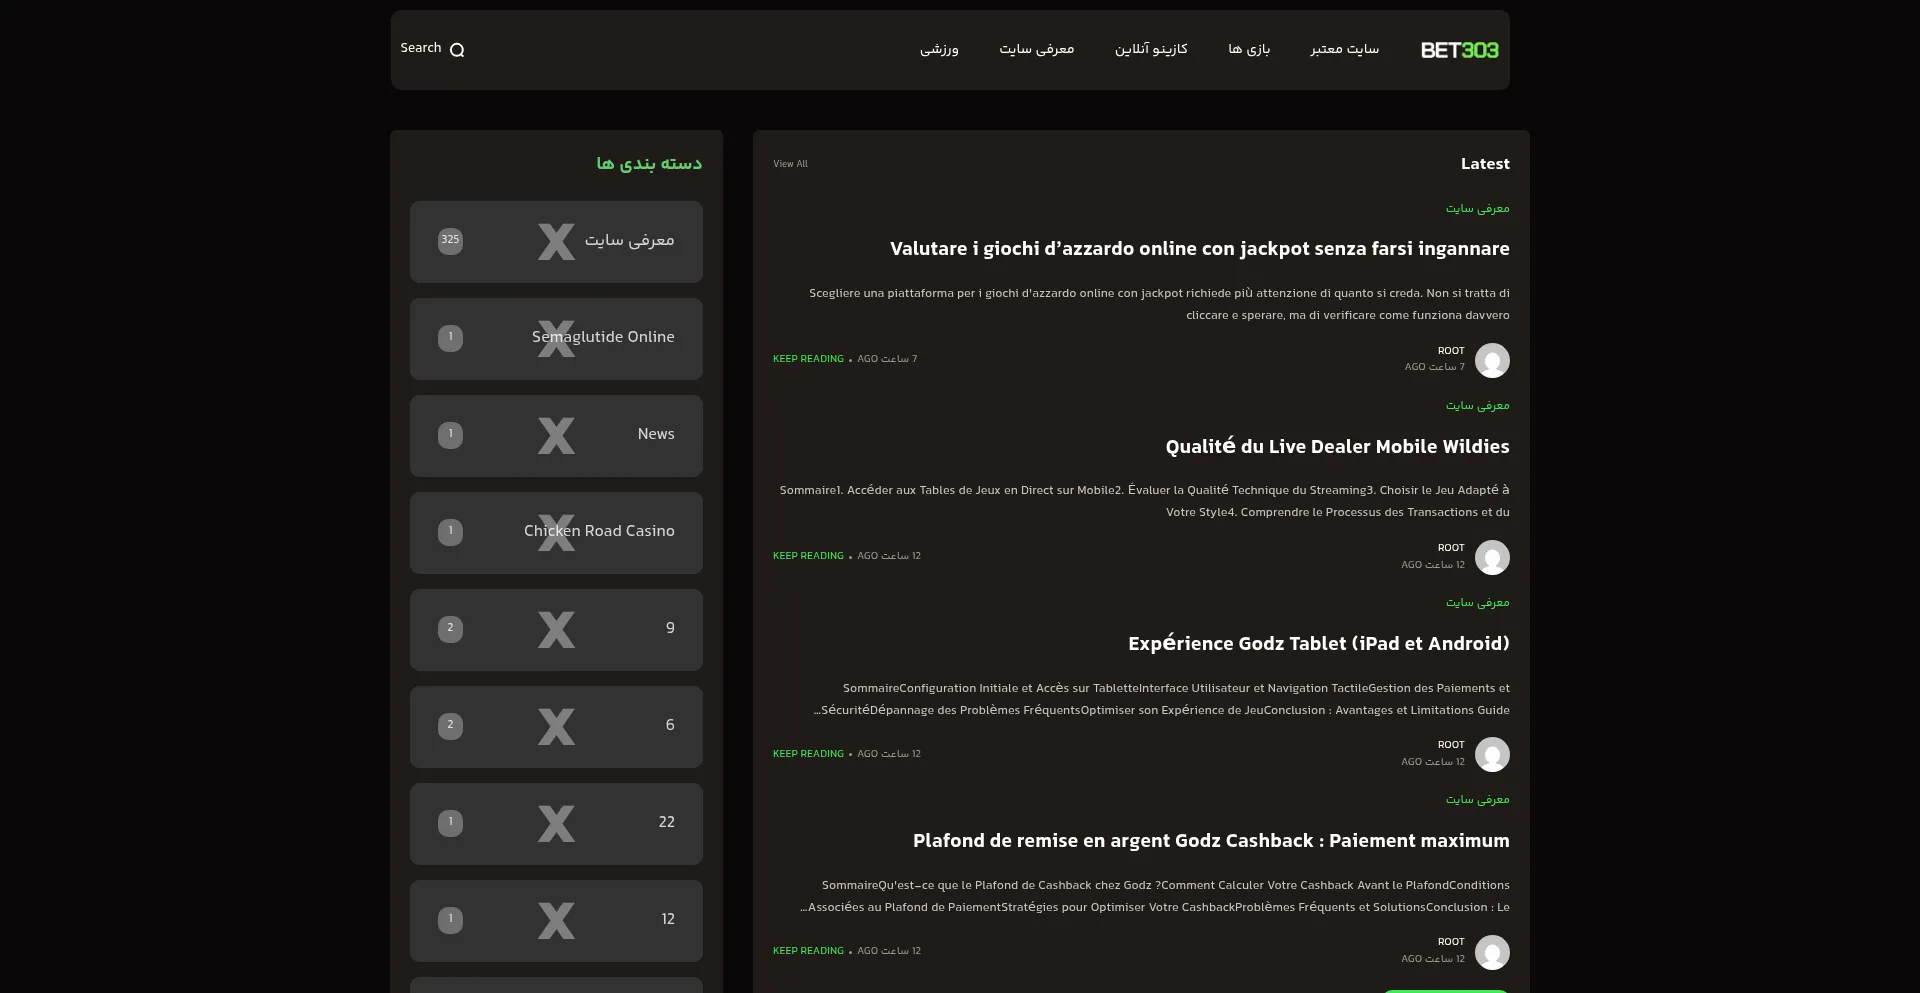The width and height of the screenshot is (1920, 993).
Task: Open the کازینو آنلاین menu item
Action: [x=1151, y=49]
